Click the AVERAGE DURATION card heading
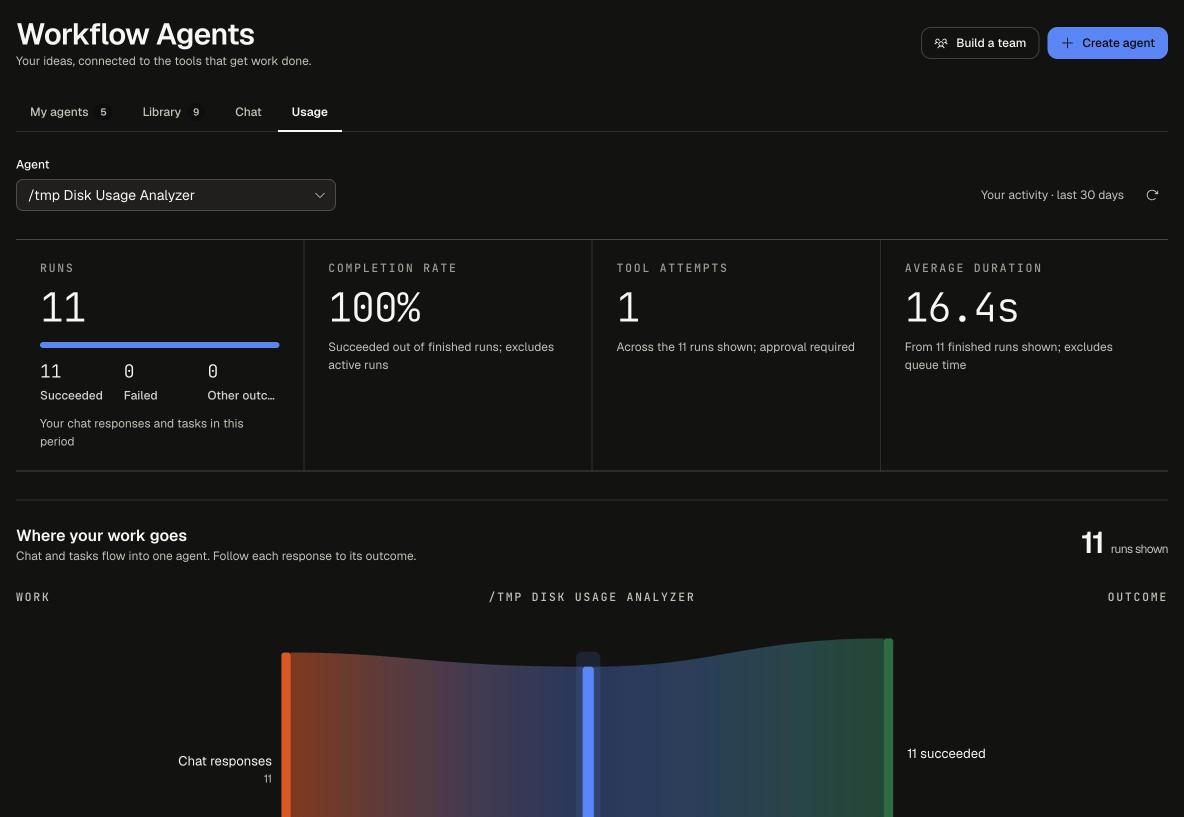The image size is (1184, 817). (x=973, y=268)
